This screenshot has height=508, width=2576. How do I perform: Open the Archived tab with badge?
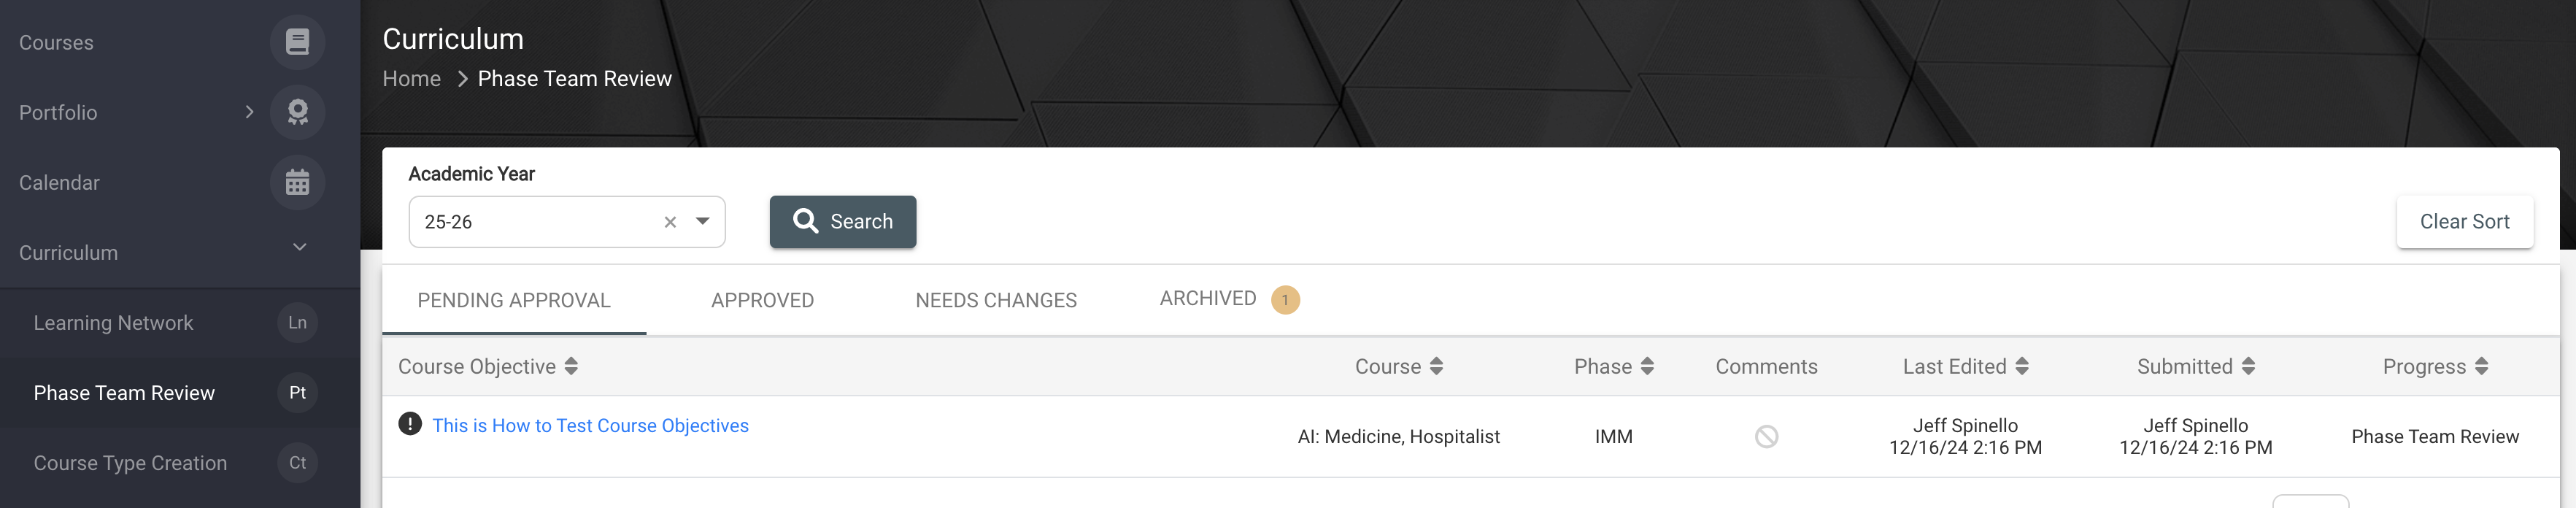[1229, 299]
